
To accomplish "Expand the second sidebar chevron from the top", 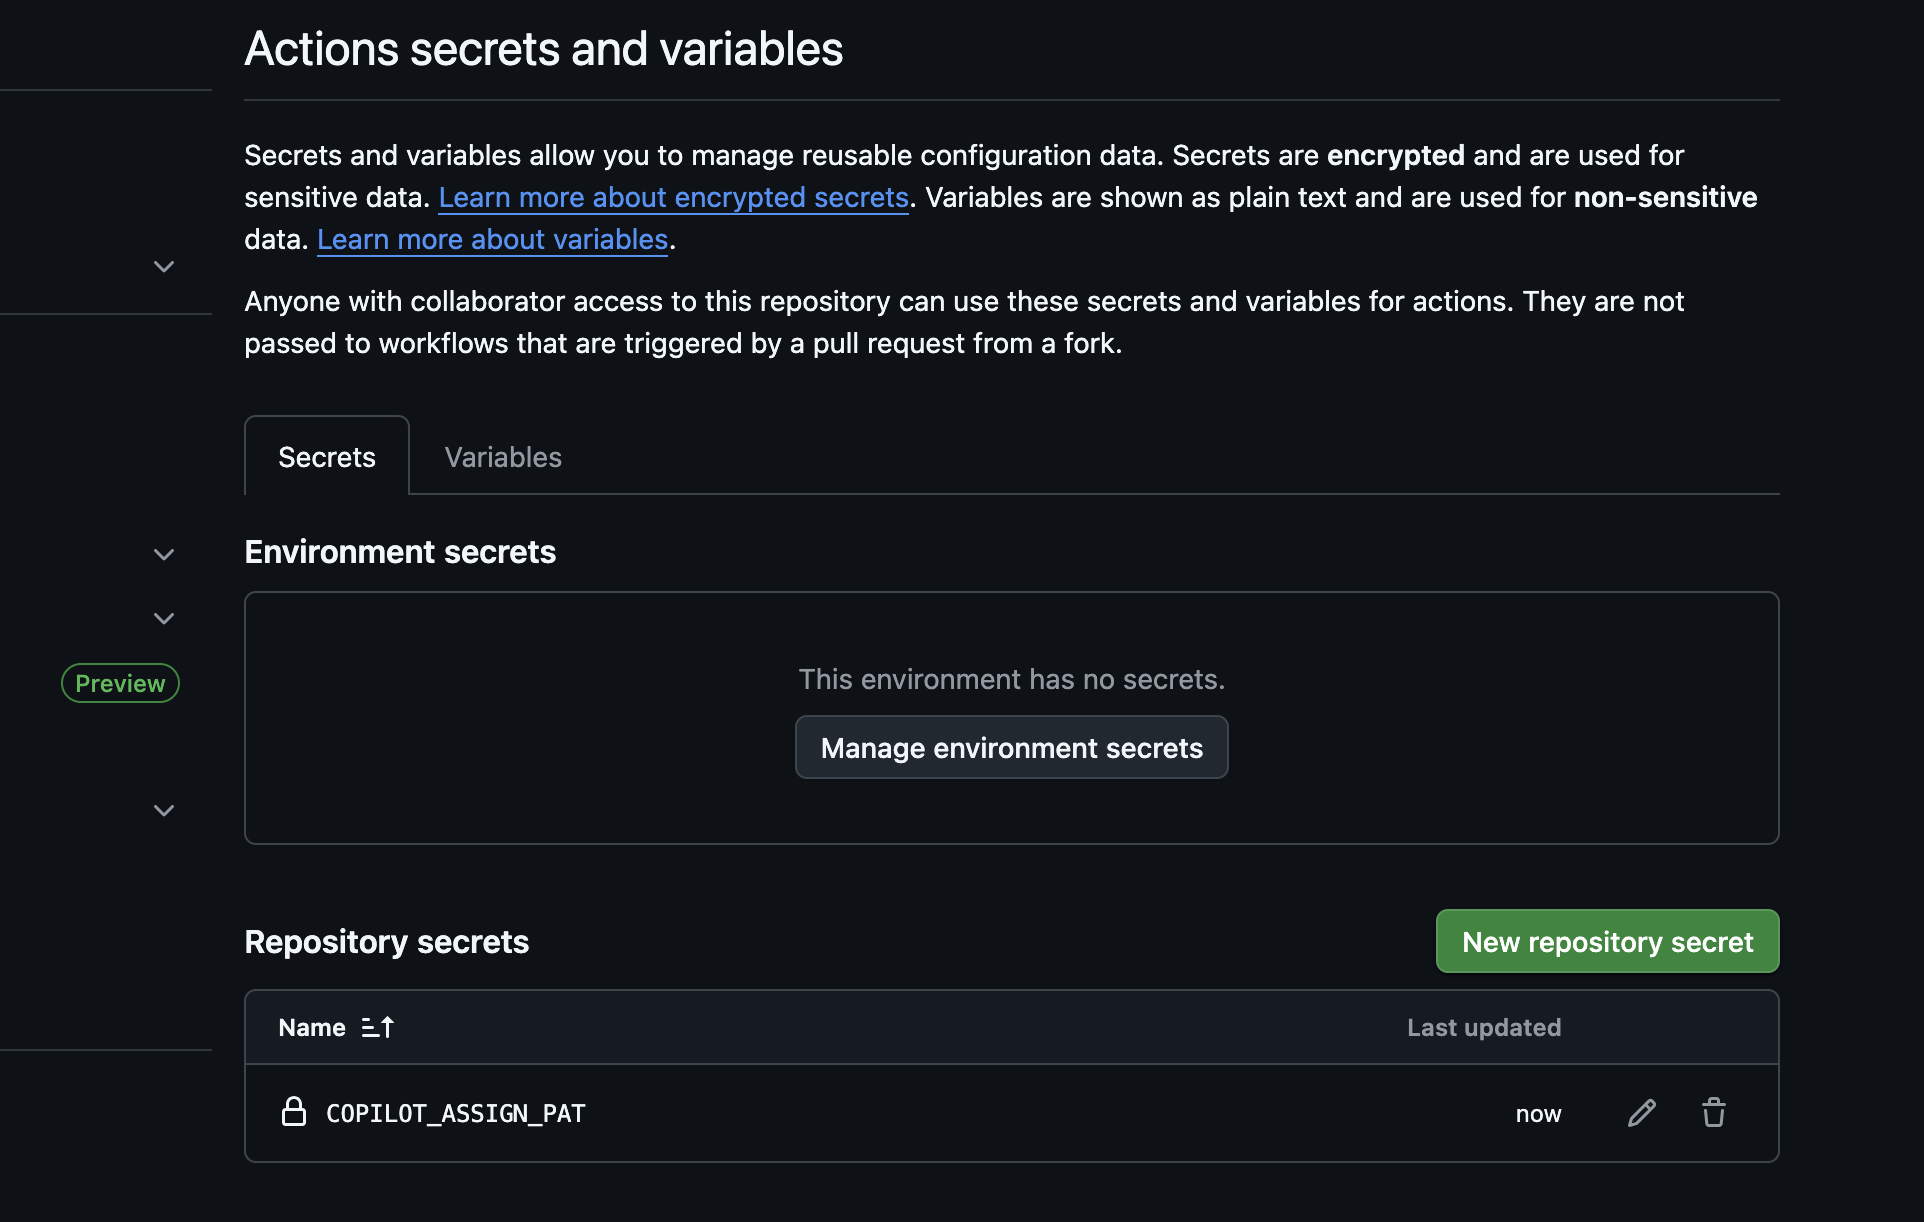I will 163,554.
